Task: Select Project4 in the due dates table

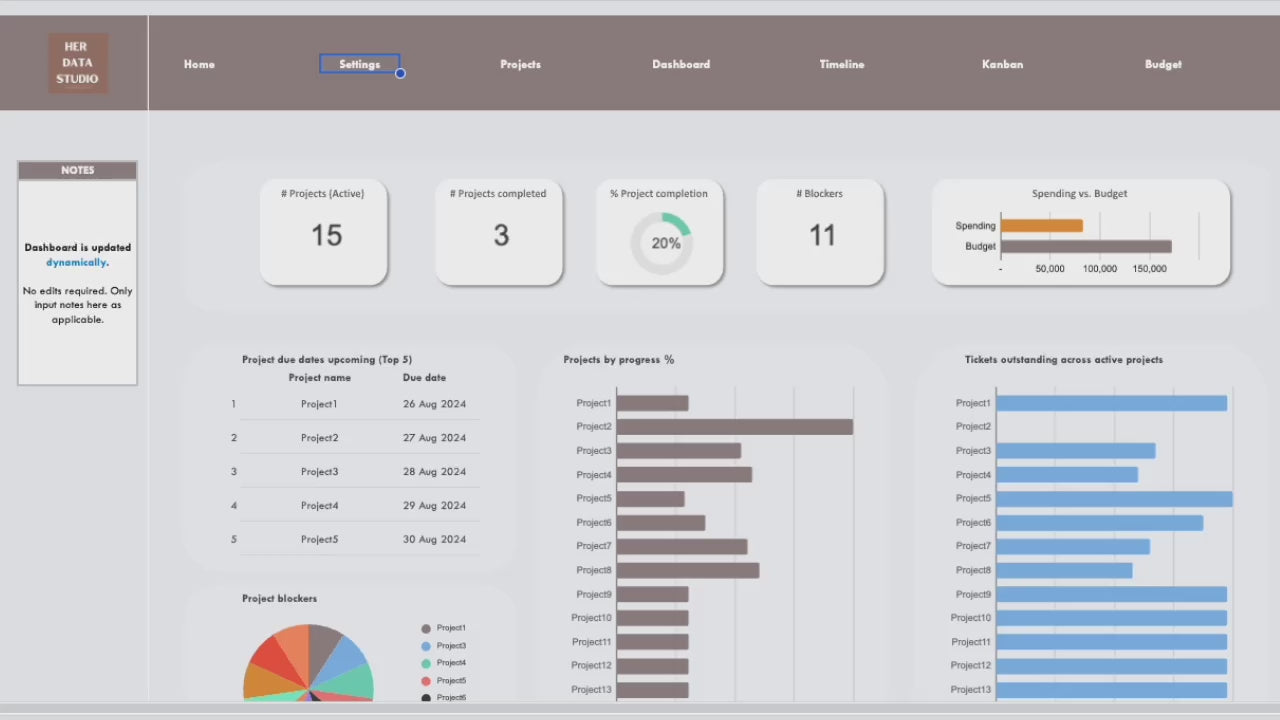Action: pyautogui.click(x=319, y=506)
